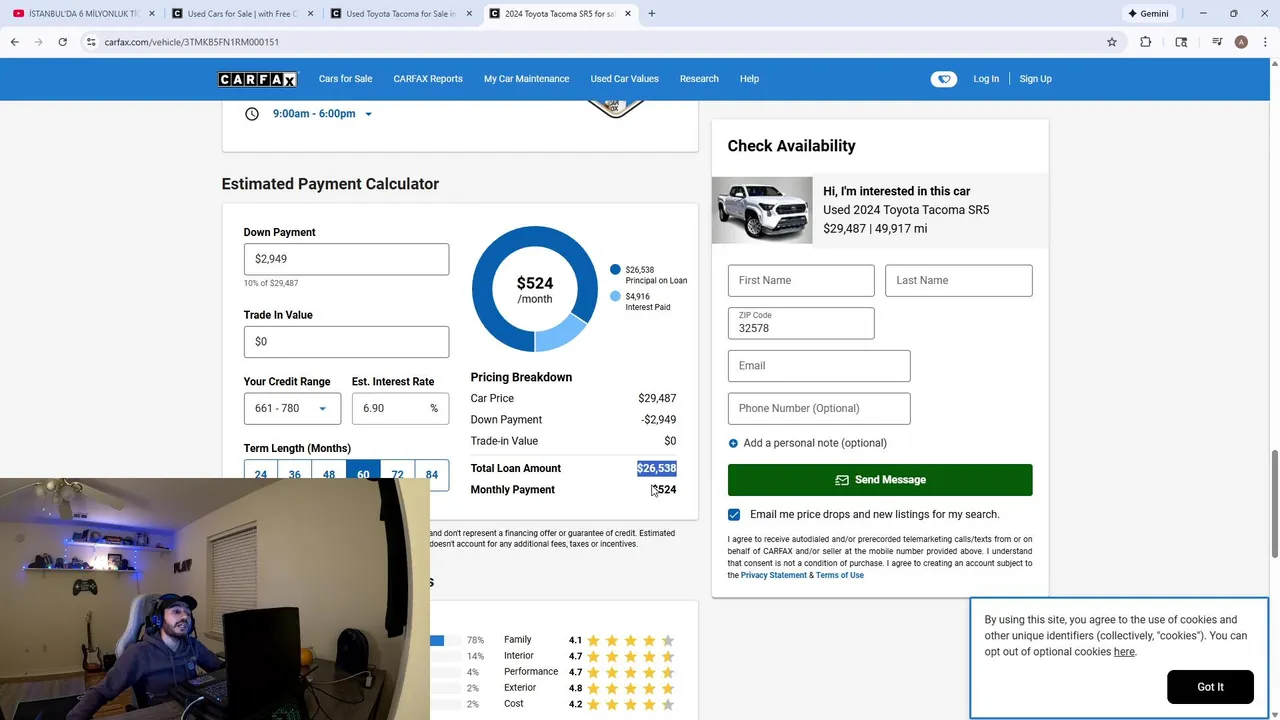1280x720 pixels.
Task: Reload the page with refresh icon
Action: pos(62,42)
